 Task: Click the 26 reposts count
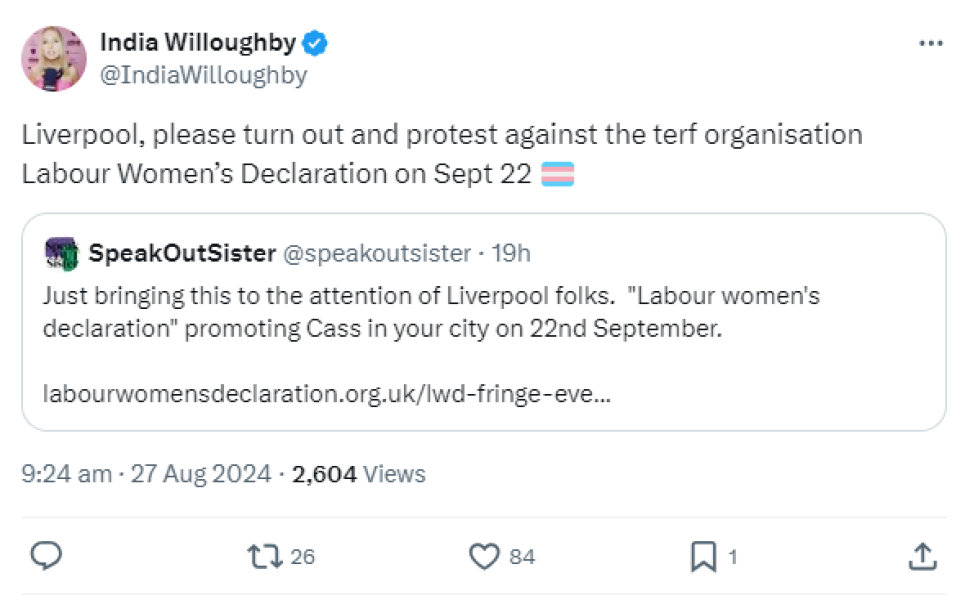302,557
